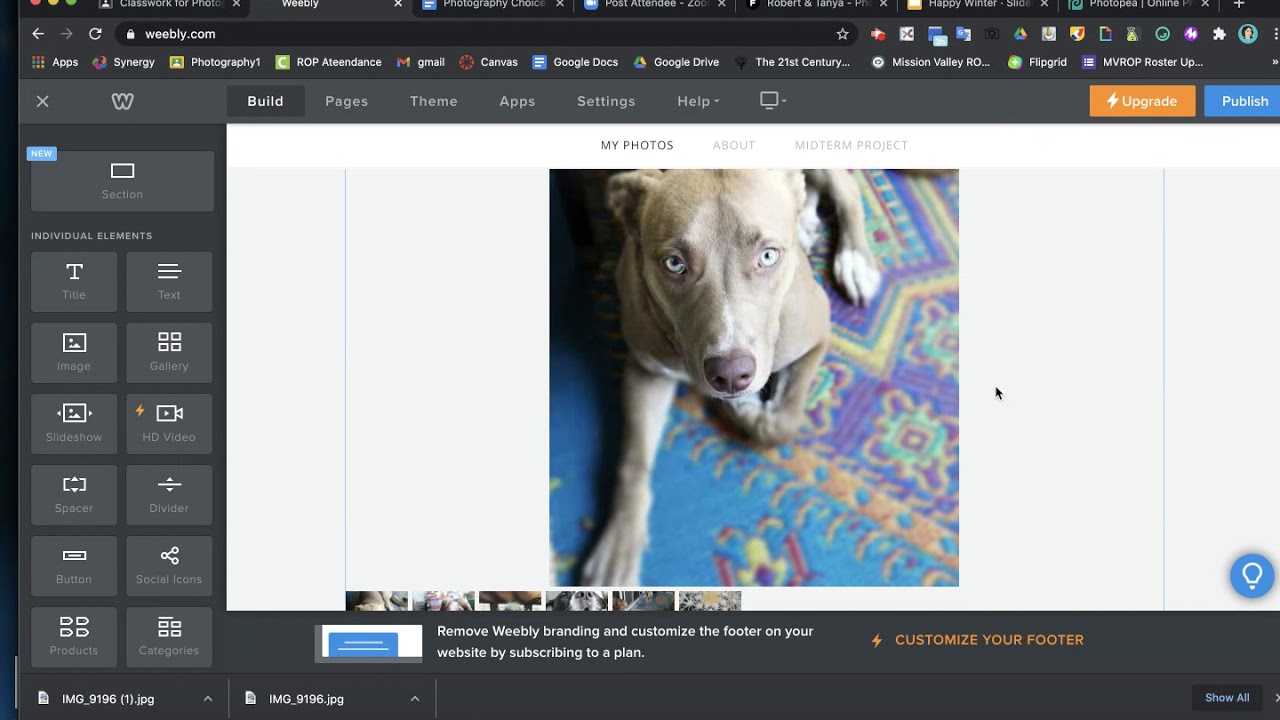Publish the website

(x=1244, y=101)
